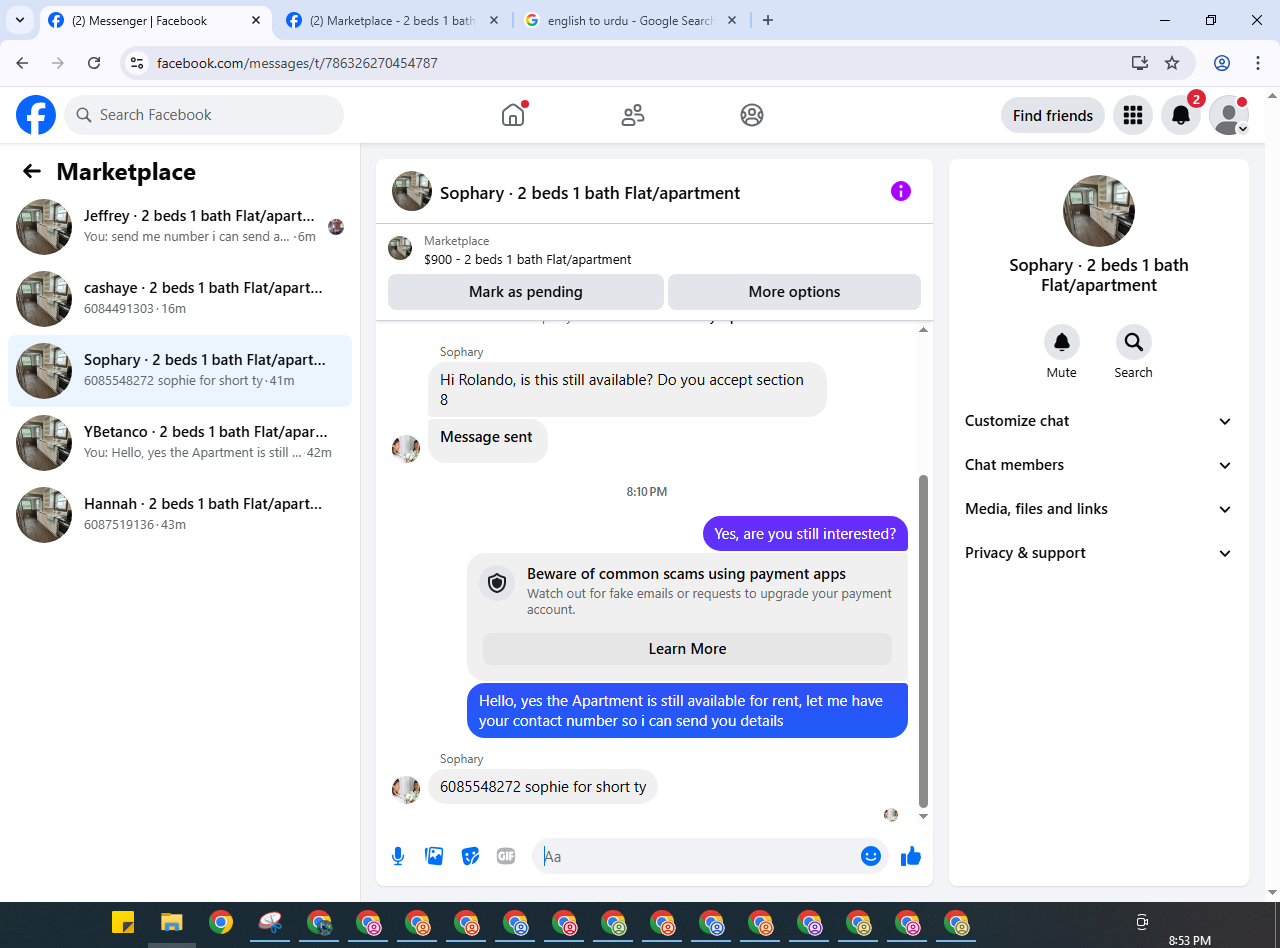This screenshot has height=948, width=1280.
Task: Click the chat scrollbar thumb
Action: coord(923,640)
